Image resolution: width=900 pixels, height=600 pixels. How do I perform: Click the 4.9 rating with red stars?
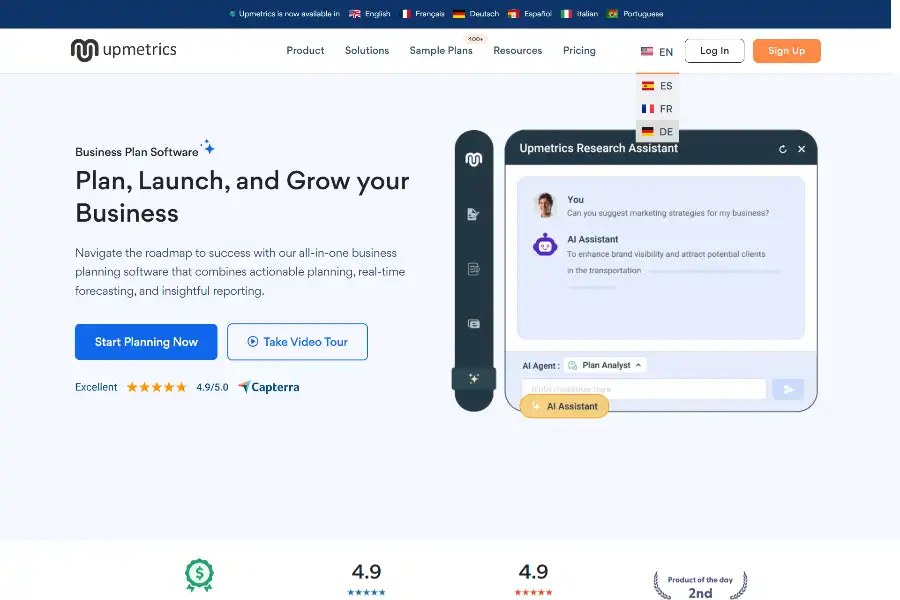(x=533, y=579)
